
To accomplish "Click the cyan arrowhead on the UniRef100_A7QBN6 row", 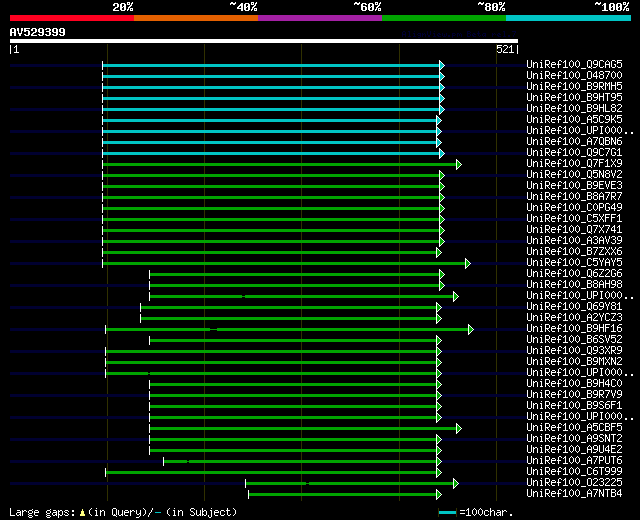I will (437, 142).
